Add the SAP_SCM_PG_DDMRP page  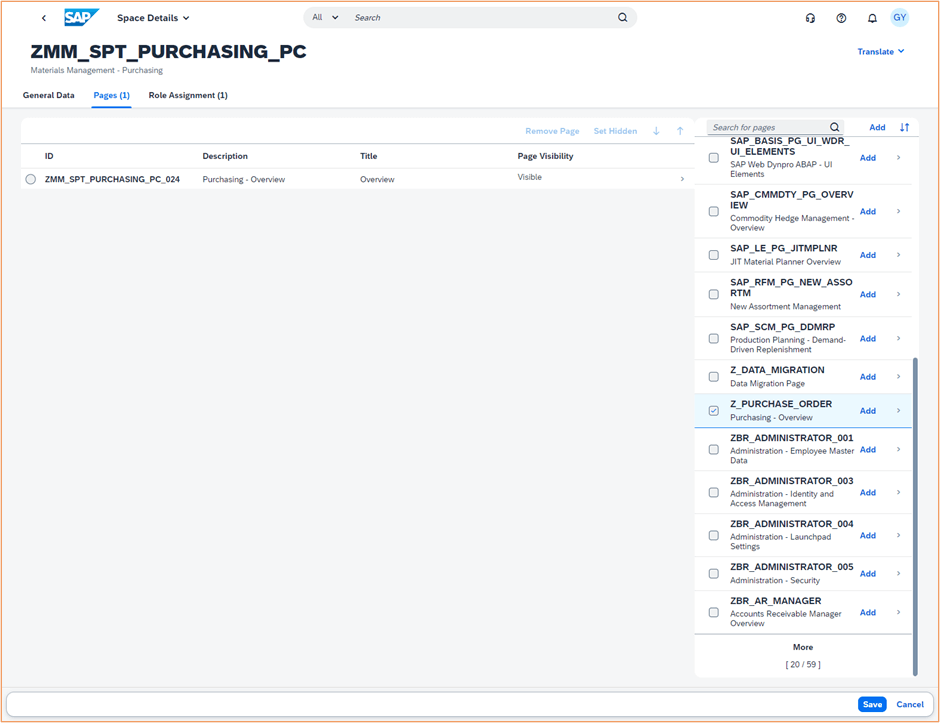pyautogui.click(x=867, y=338)
